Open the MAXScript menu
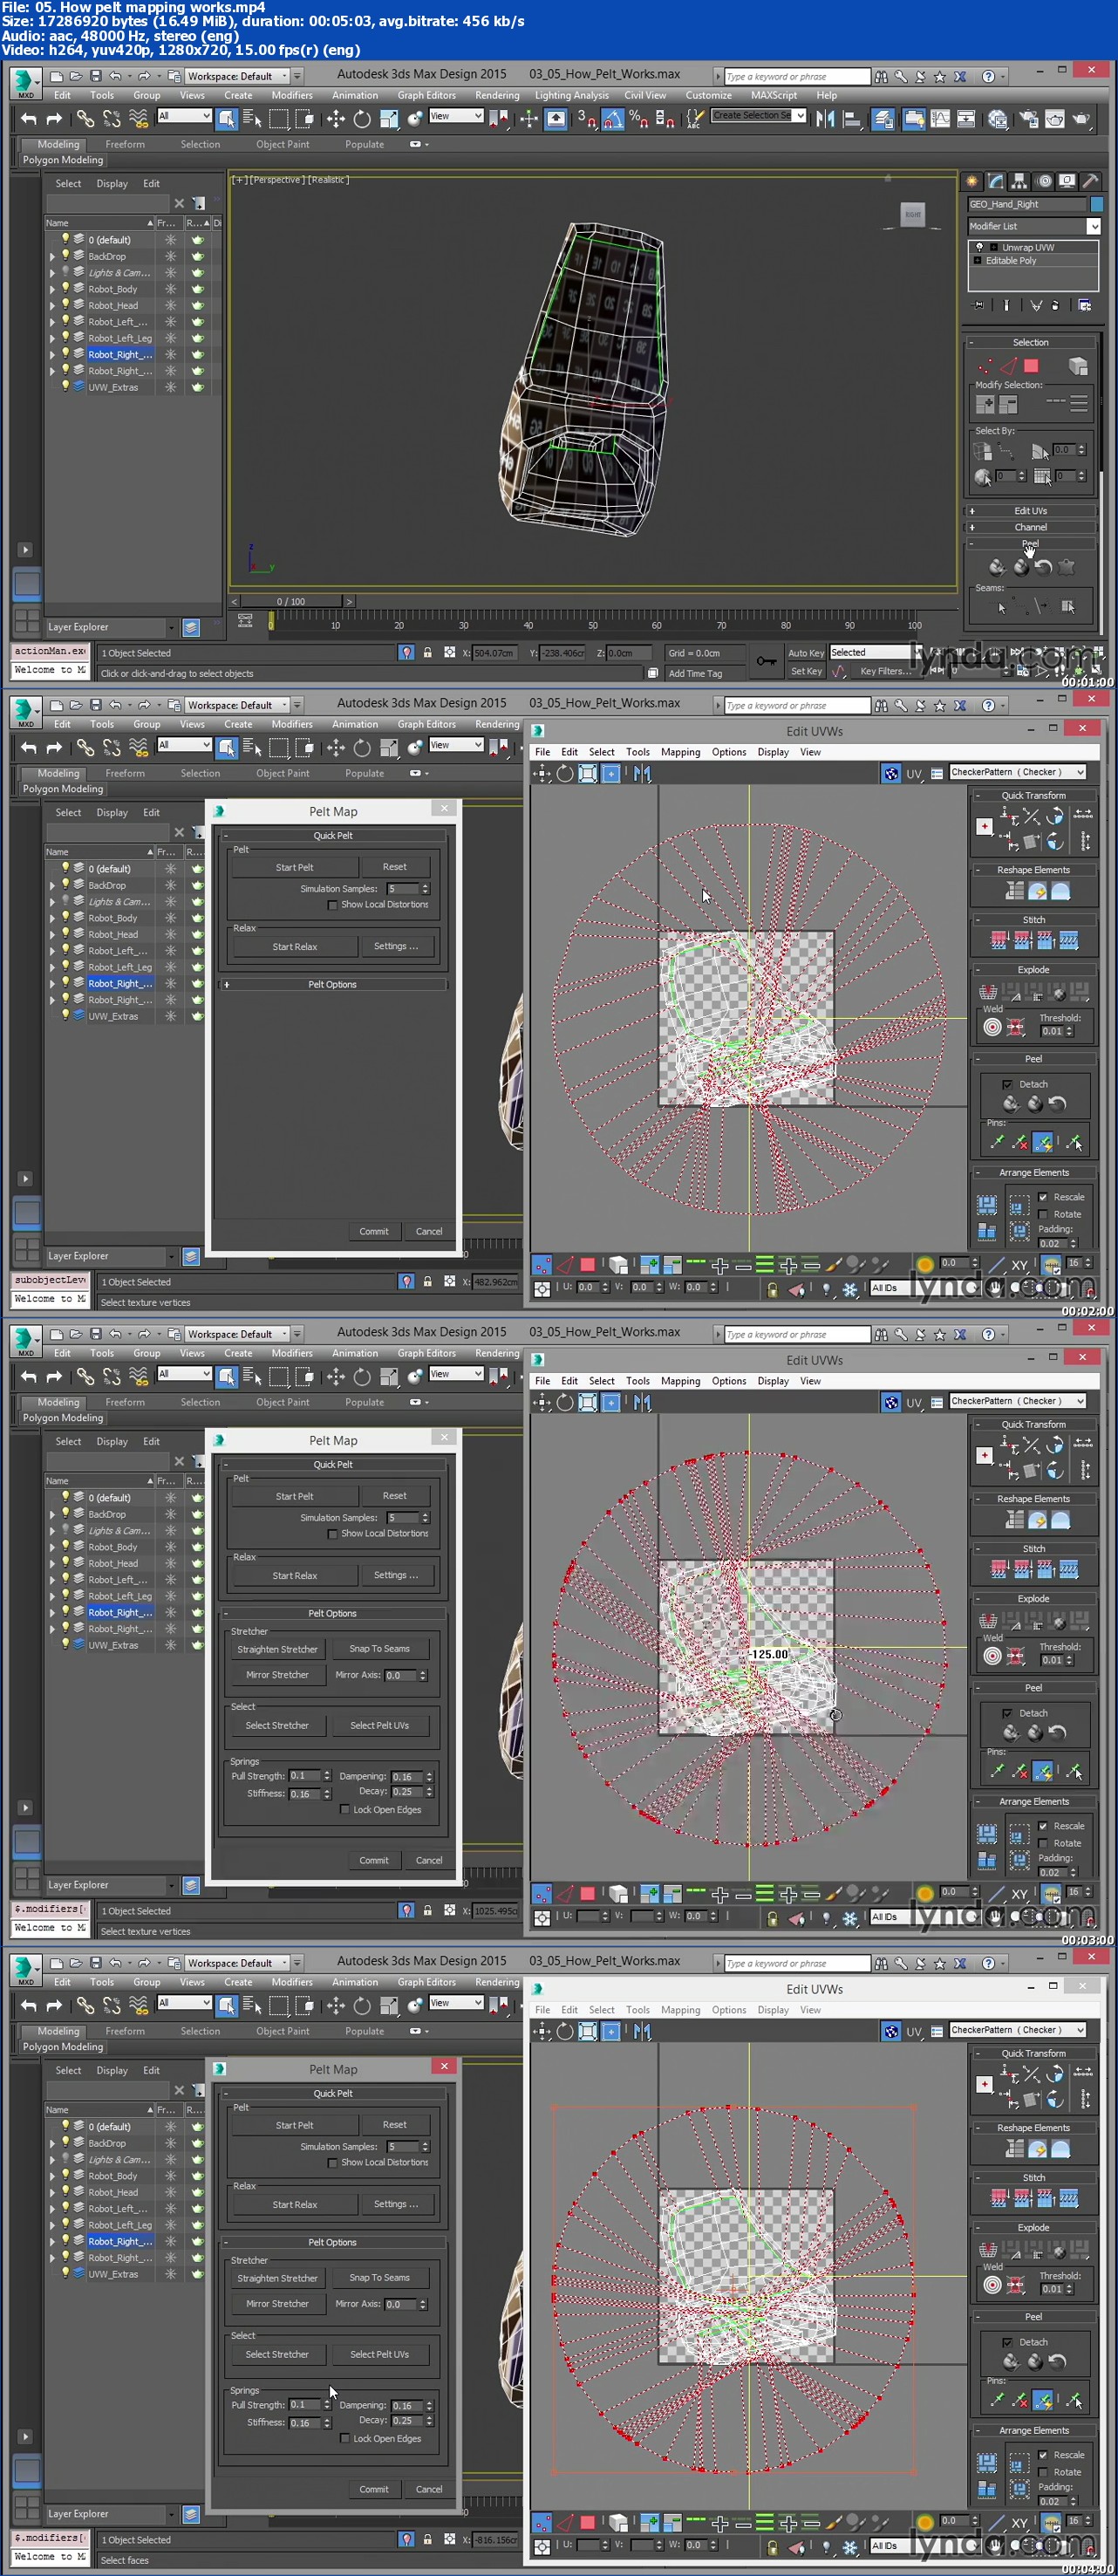The width and height of the screenshot is (1118, 2576). (774, 96)
